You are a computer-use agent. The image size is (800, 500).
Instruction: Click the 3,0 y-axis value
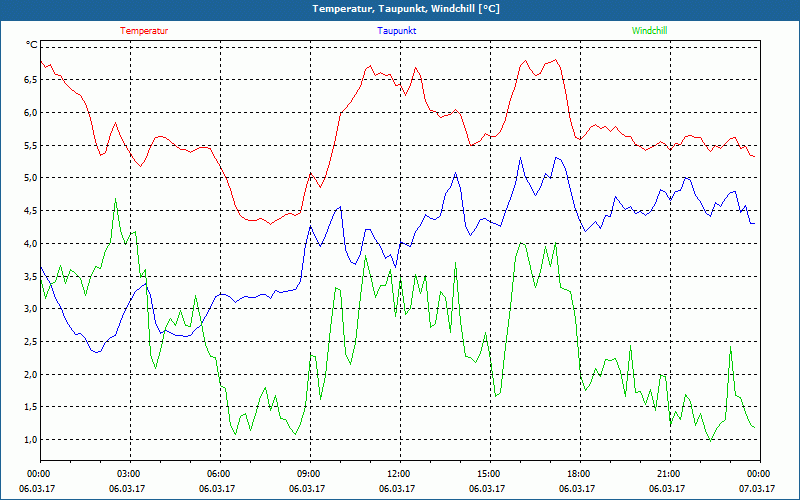coord(31,309)
